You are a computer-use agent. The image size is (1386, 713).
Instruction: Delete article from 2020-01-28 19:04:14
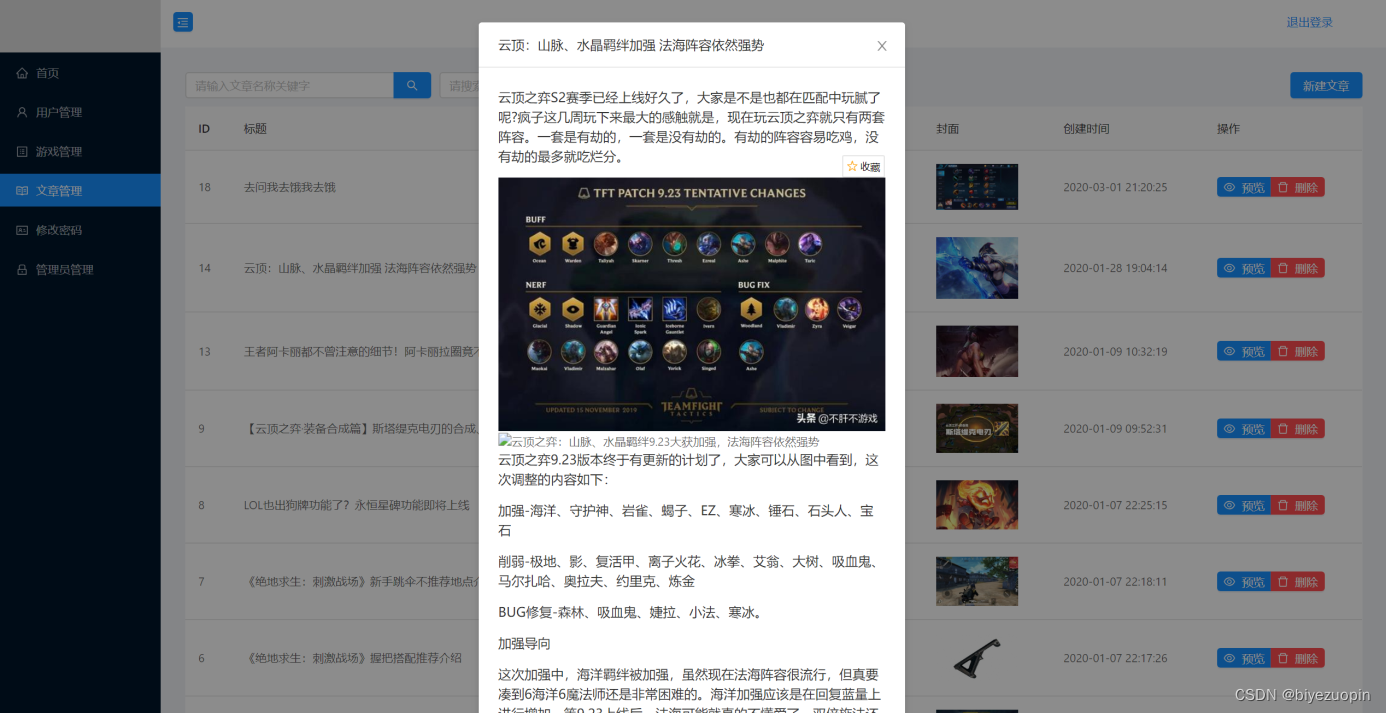pyautogui.click(x=1298, y=268)
